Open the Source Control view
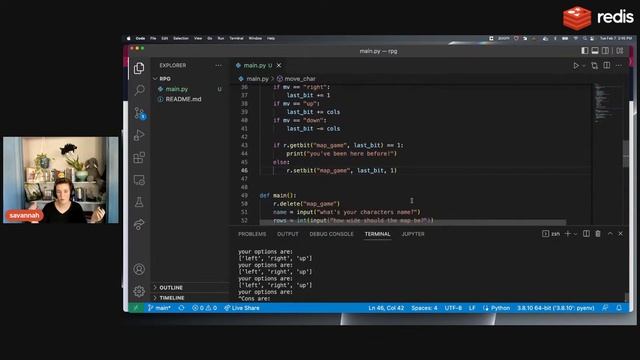This screenshot has height=360, width=640. click(139, 113)
